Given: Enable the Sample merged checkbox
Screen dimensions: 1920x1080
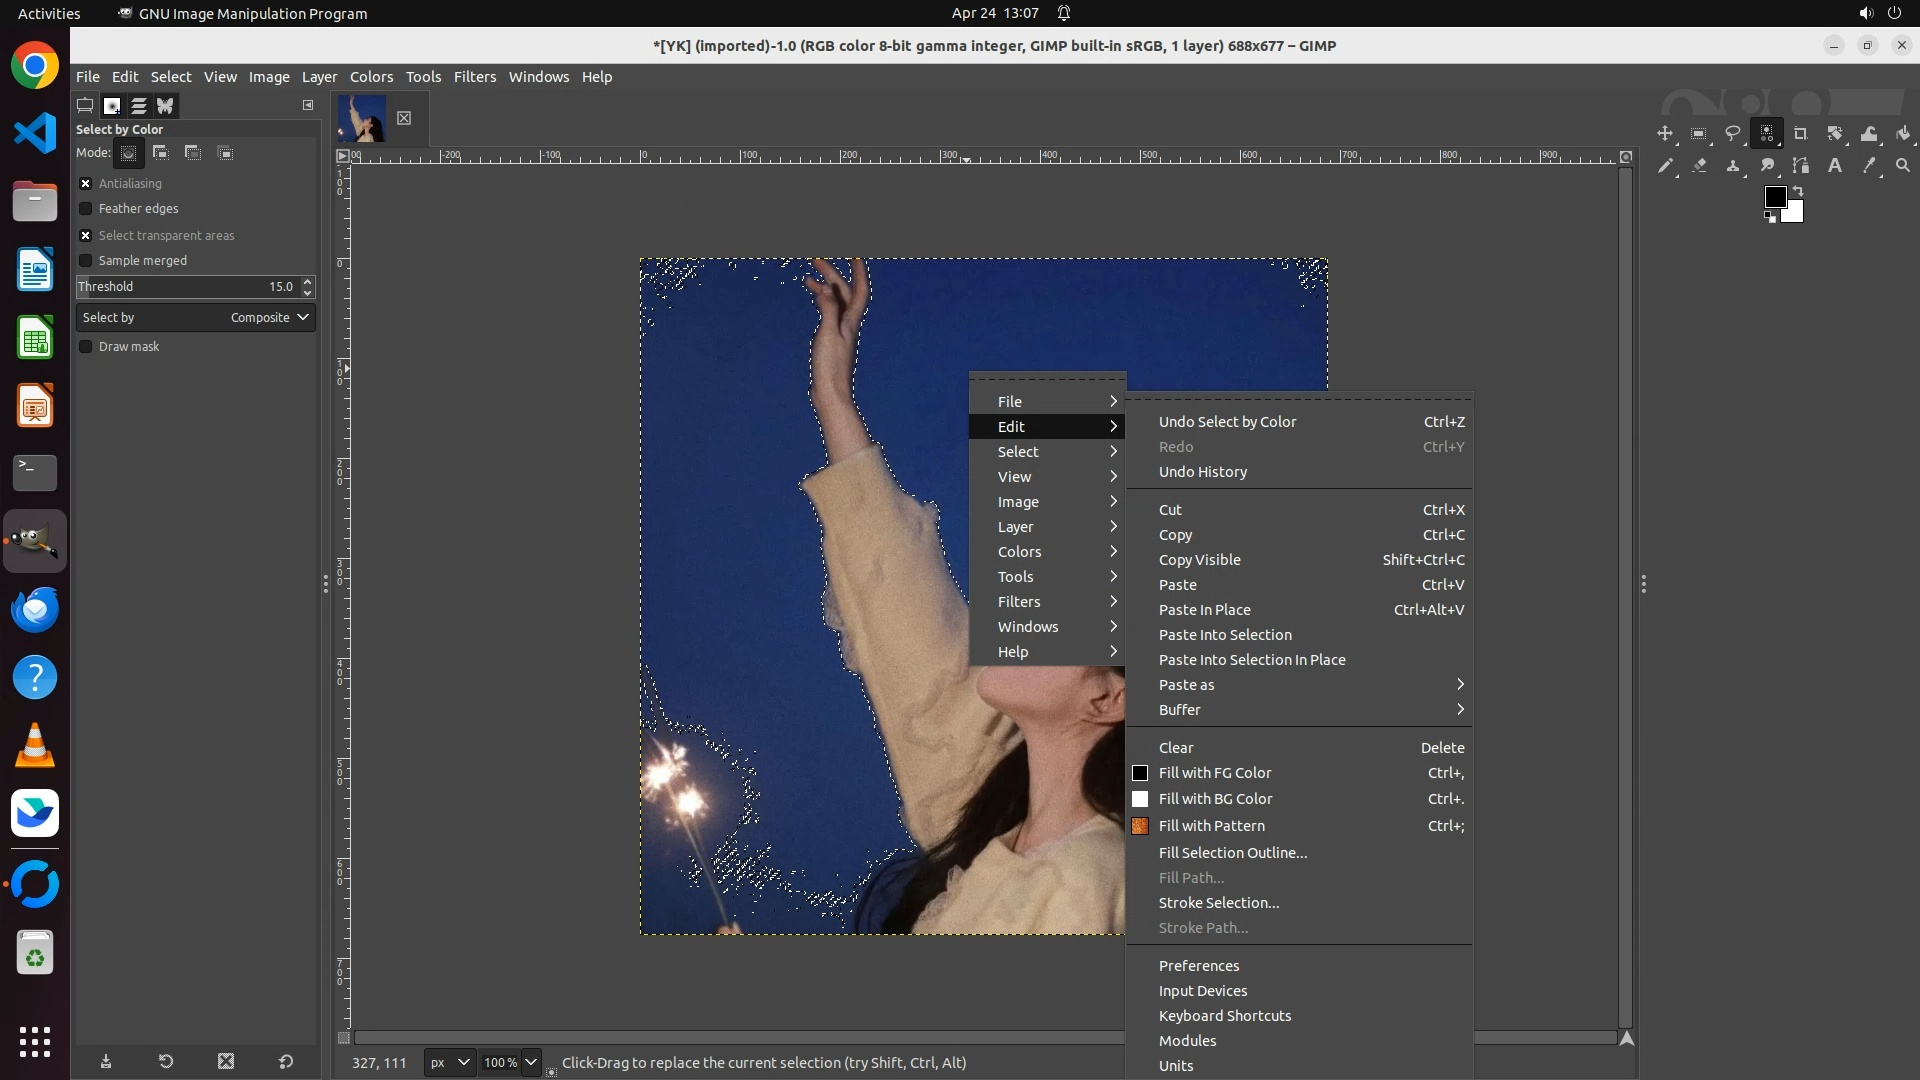Looking at the screenshot, I should click(x=86, y=261).
